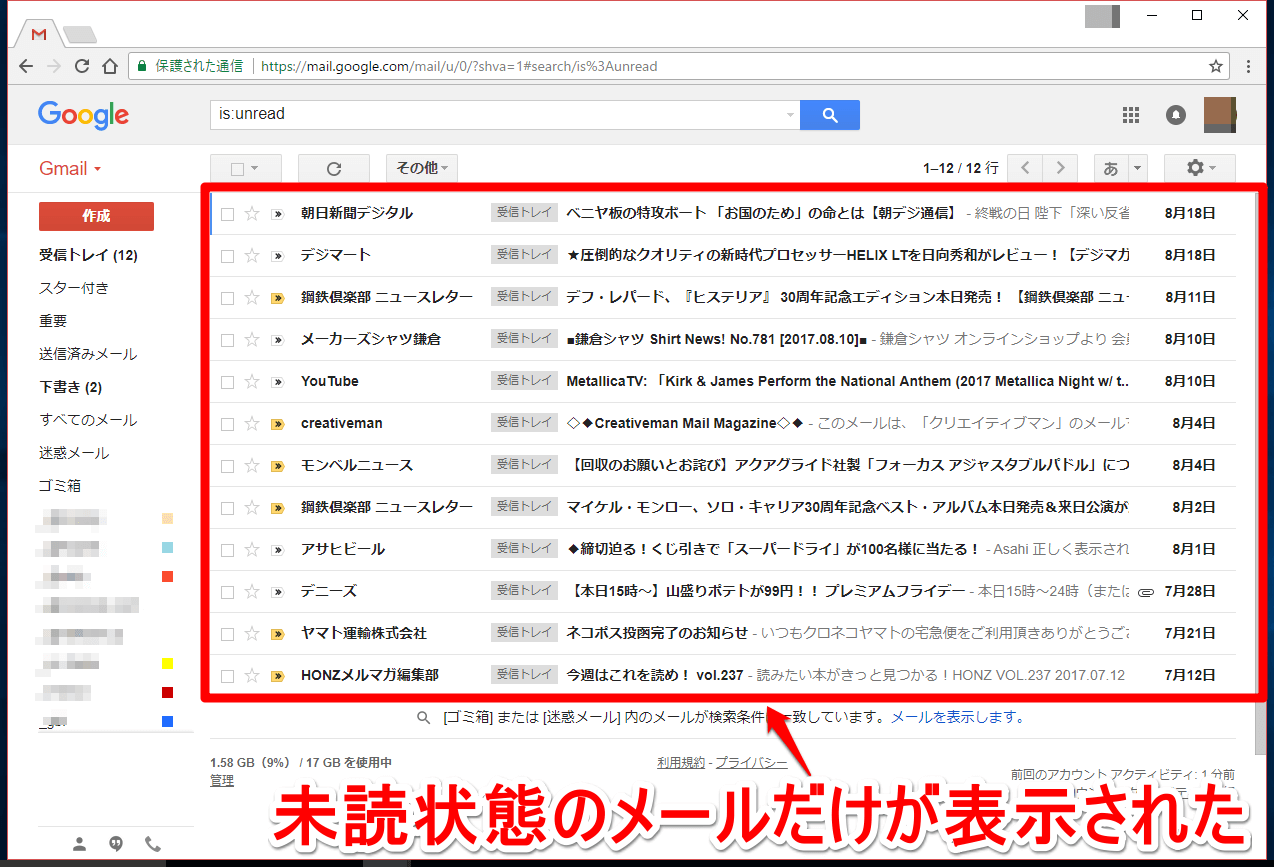Screen dimensions: 1274x867
Task: Tick checkbox for モンベルニュース email
Action: pyautogui.click(x=227, y=466)
